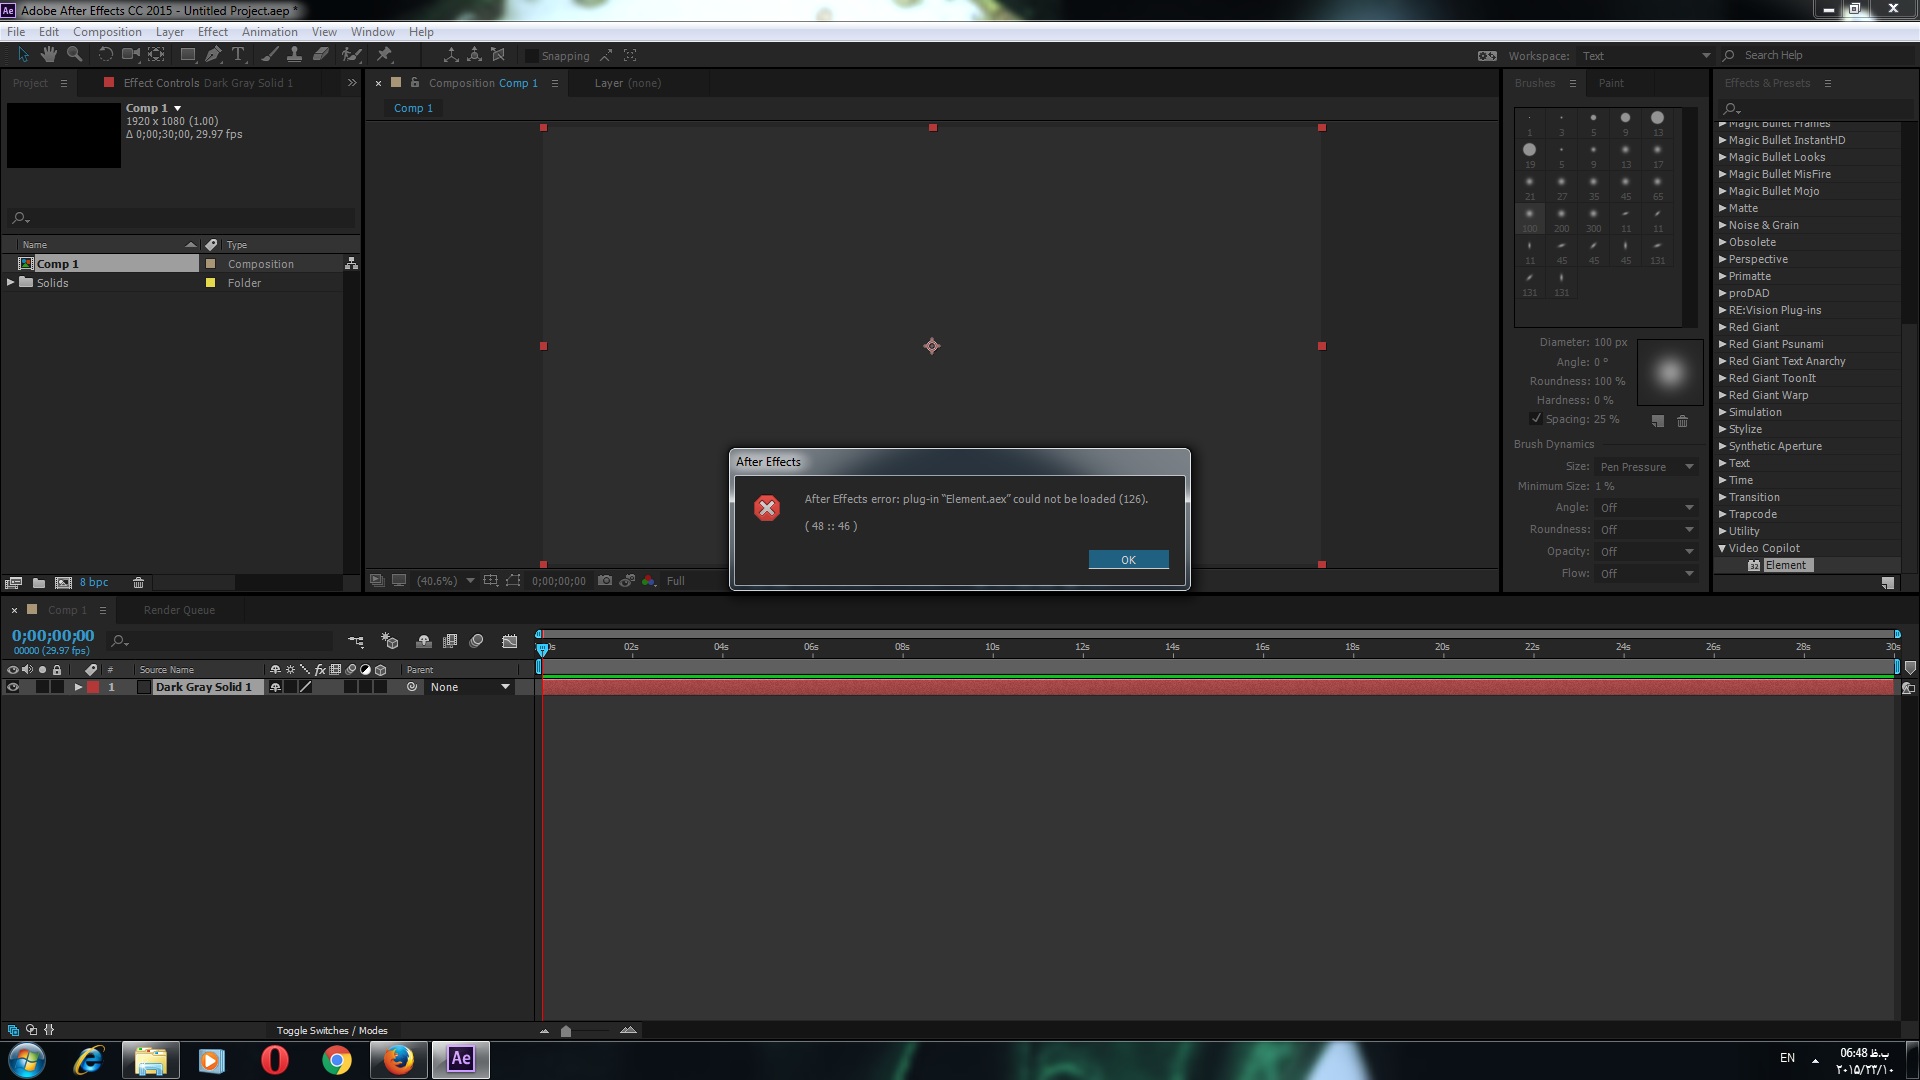Toggle the shy layers icon in timeline

click(x=423, y=641)
